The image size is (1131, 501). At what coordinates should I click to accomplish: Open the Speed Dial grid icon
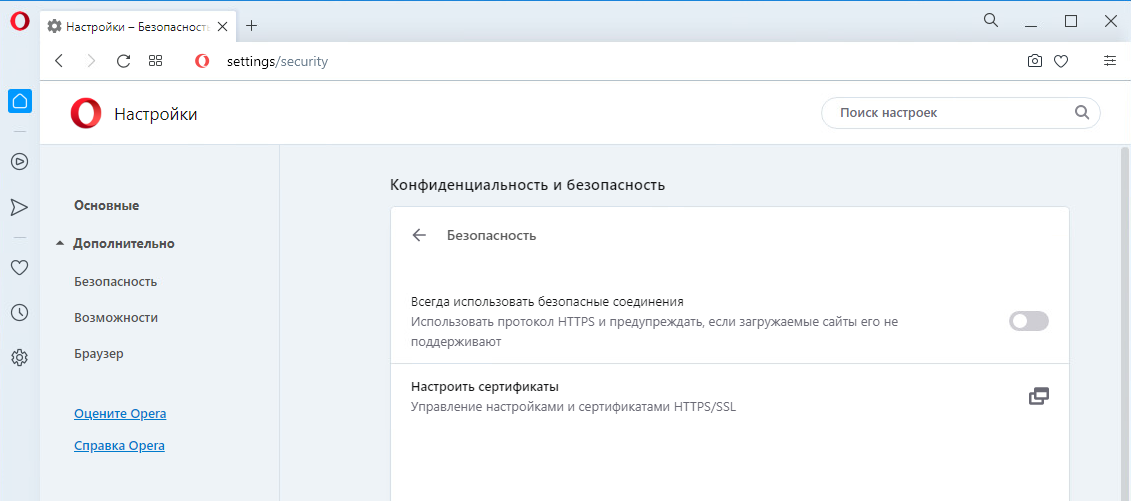click(155, 61)
